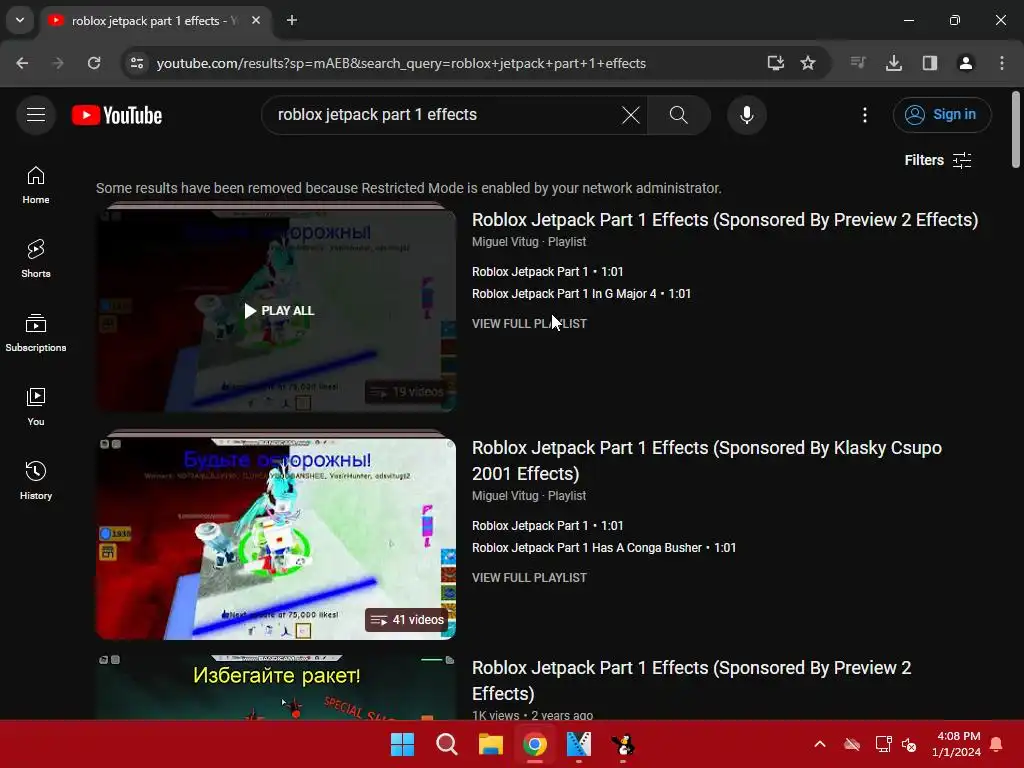
Task: Open YouTube settings three-dot menu
Action: [x=865, y=115]
